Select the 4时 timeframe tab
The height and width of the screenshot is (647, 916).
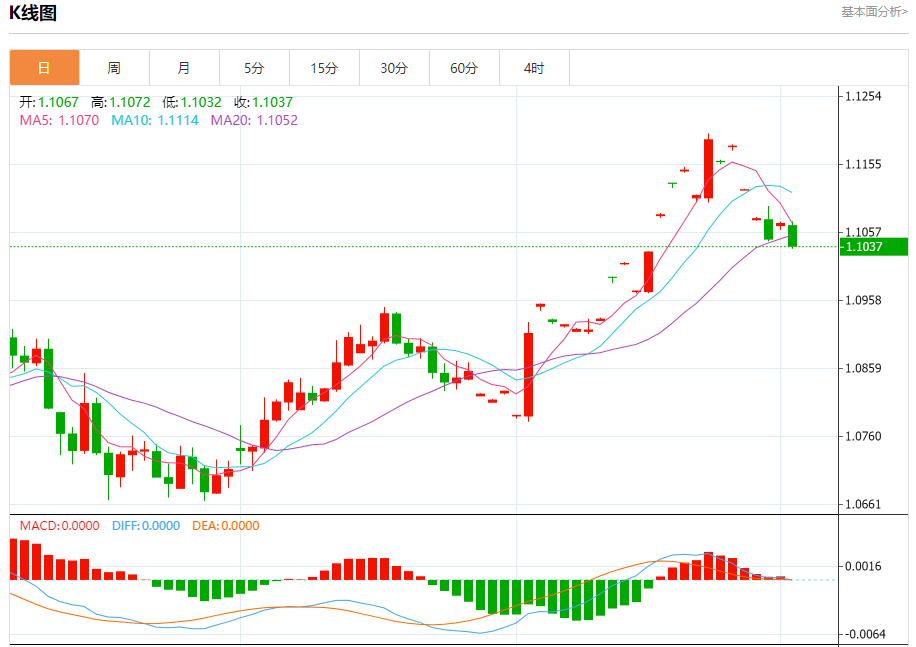534,68
